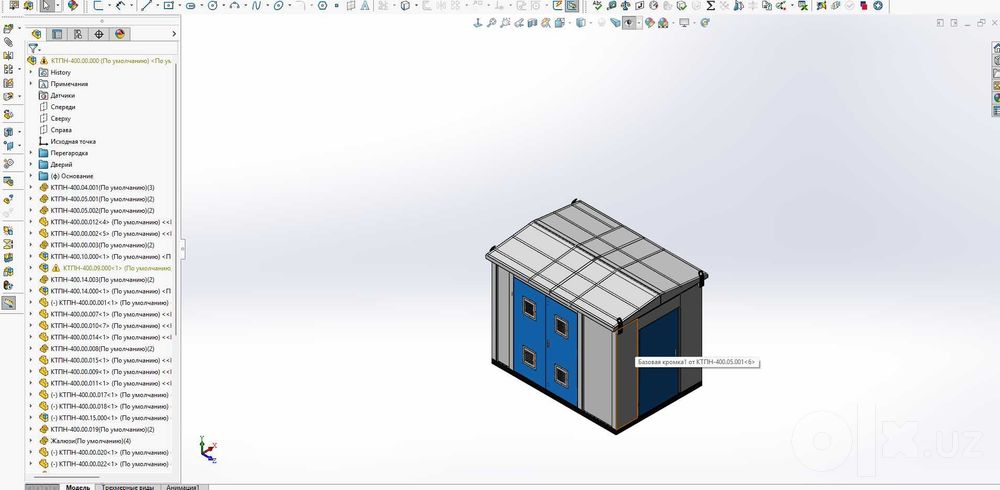Switch to the Модель tab
The height and width of the screenshot is (490, 1000).
78,487
